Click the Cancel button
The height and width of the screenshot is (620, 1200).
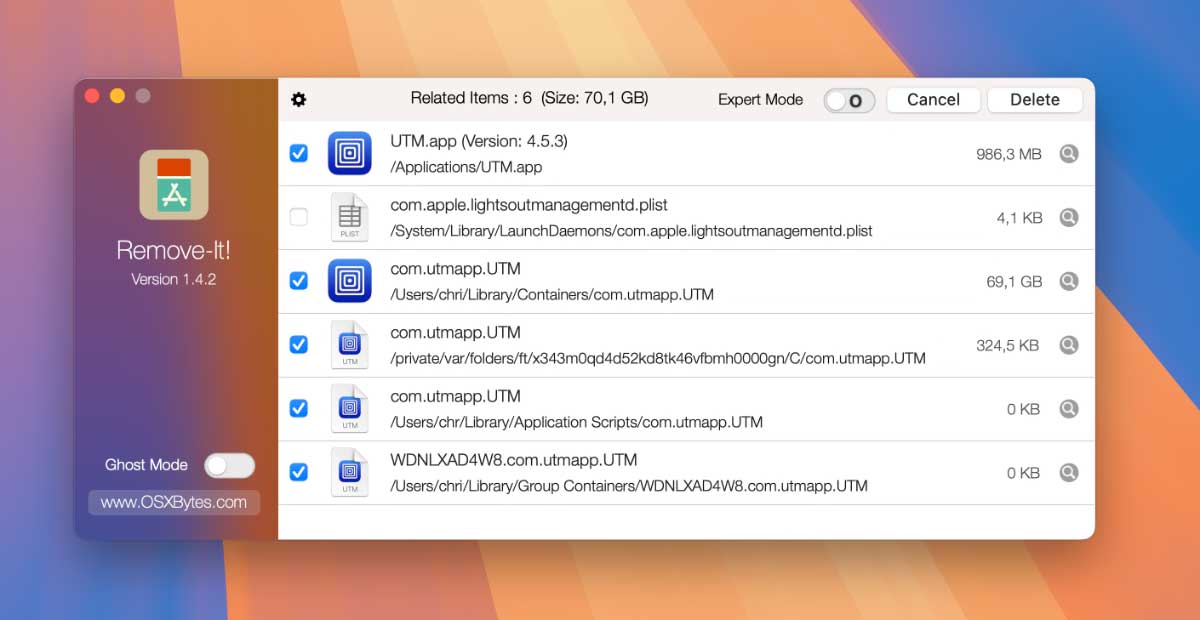(x=933, y=99)
